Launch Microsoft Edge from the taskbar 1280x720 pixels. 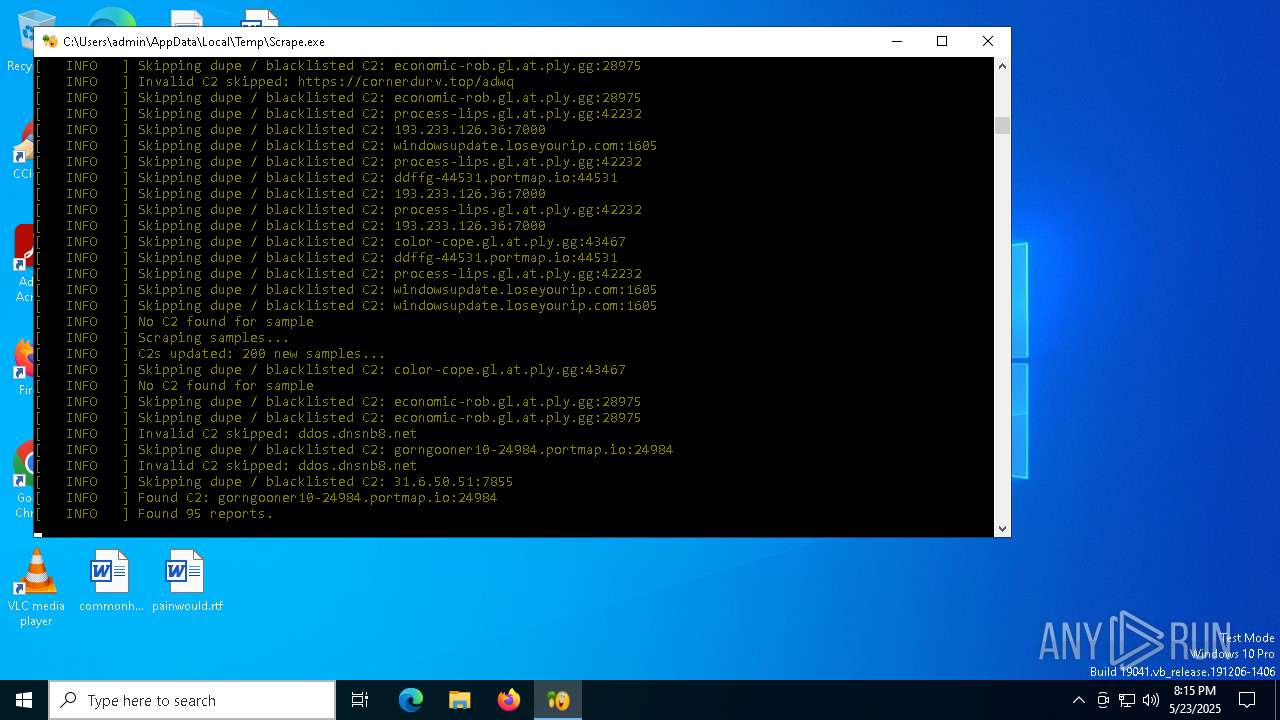click(411, 700)
